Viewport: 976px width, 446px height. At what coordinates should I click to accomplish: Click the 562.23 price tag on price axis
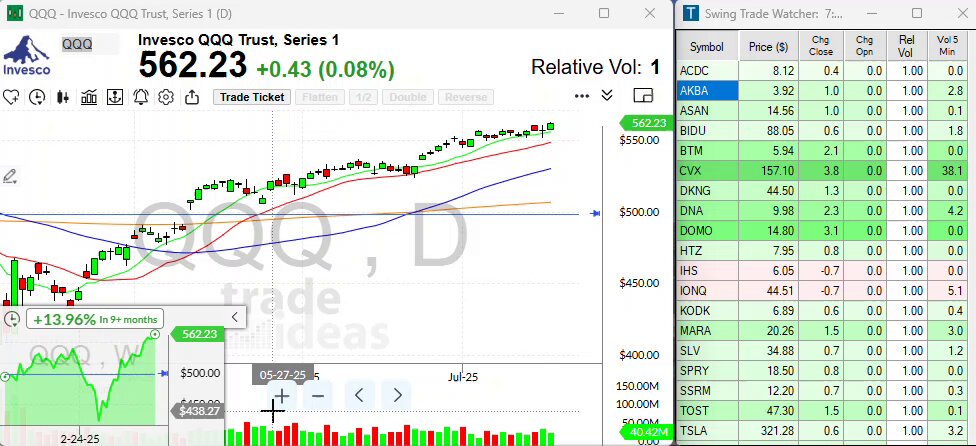tap(647, 123)
